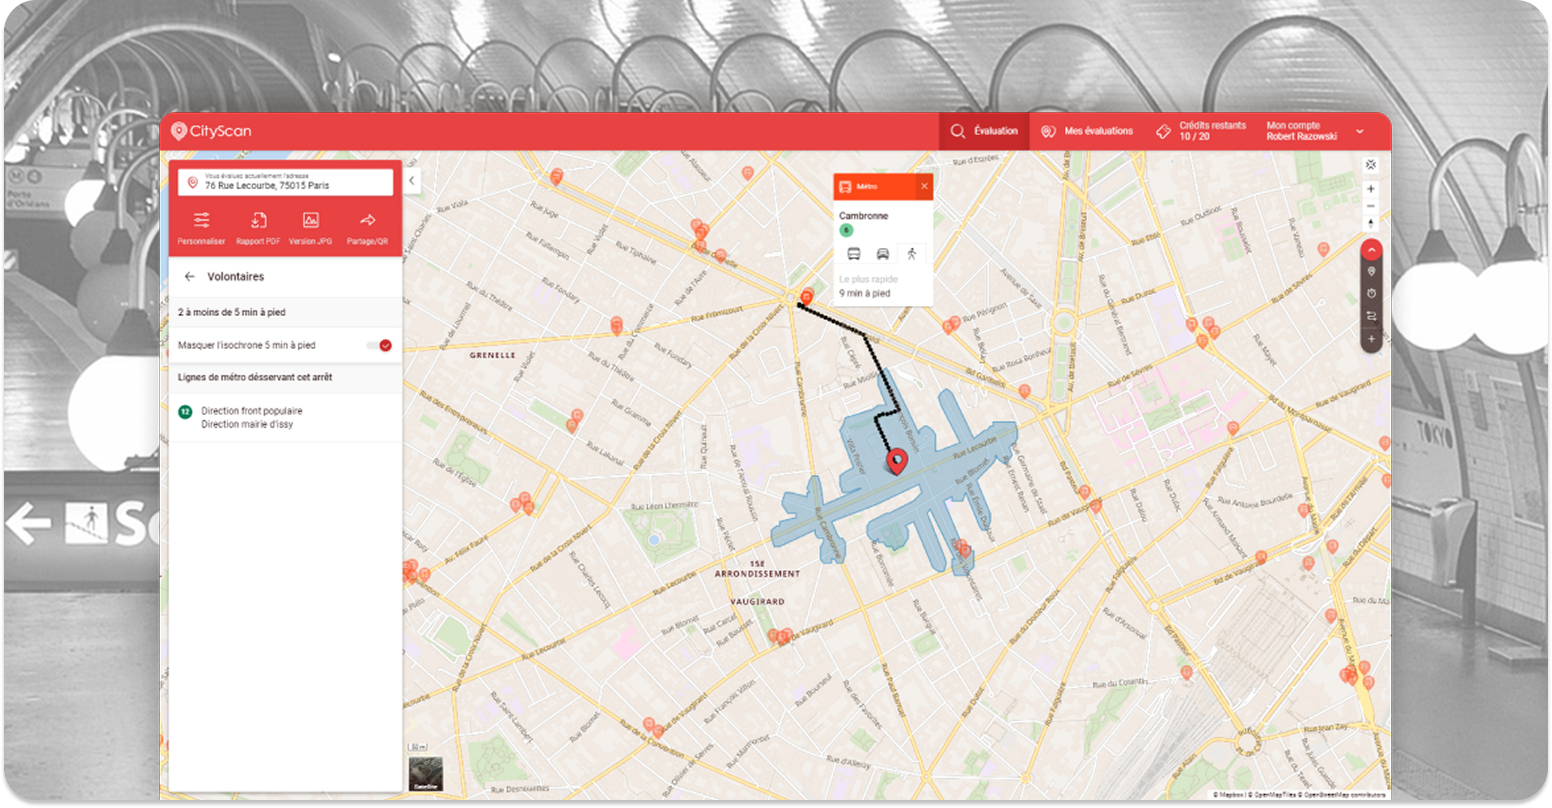Expand the Mon compte dropdown

point(1359,132)
